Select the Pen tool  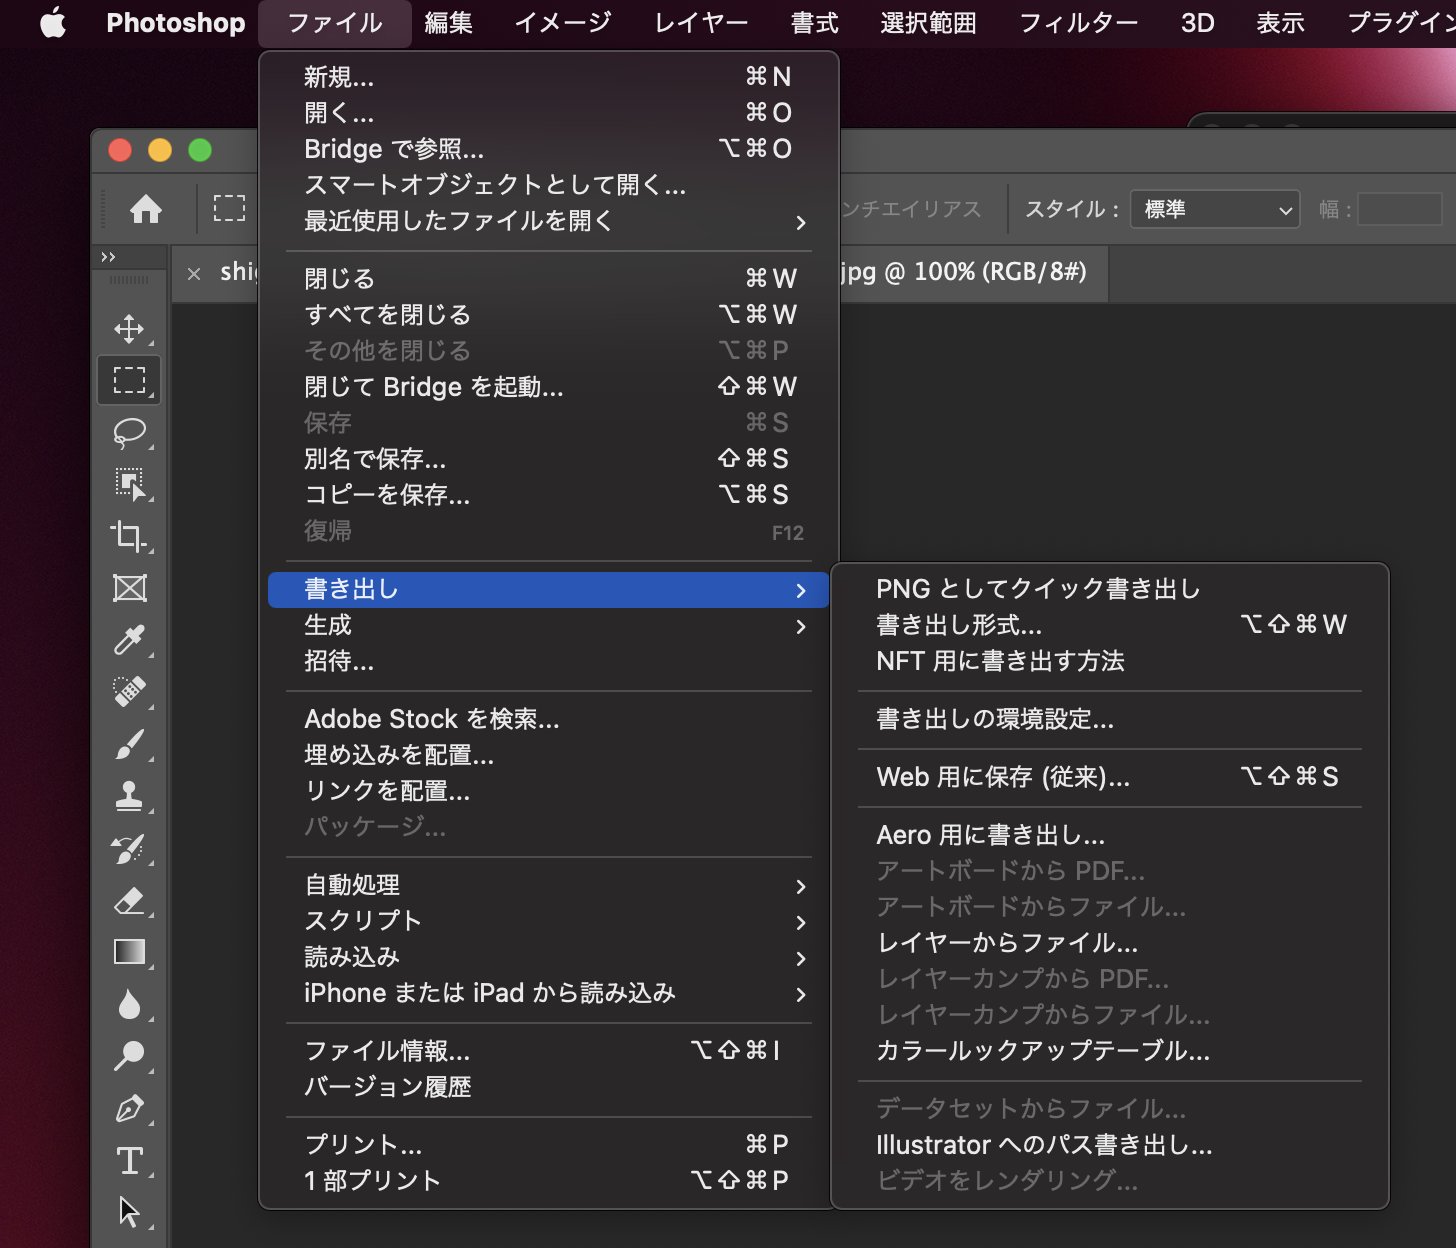pos(129,1108)
